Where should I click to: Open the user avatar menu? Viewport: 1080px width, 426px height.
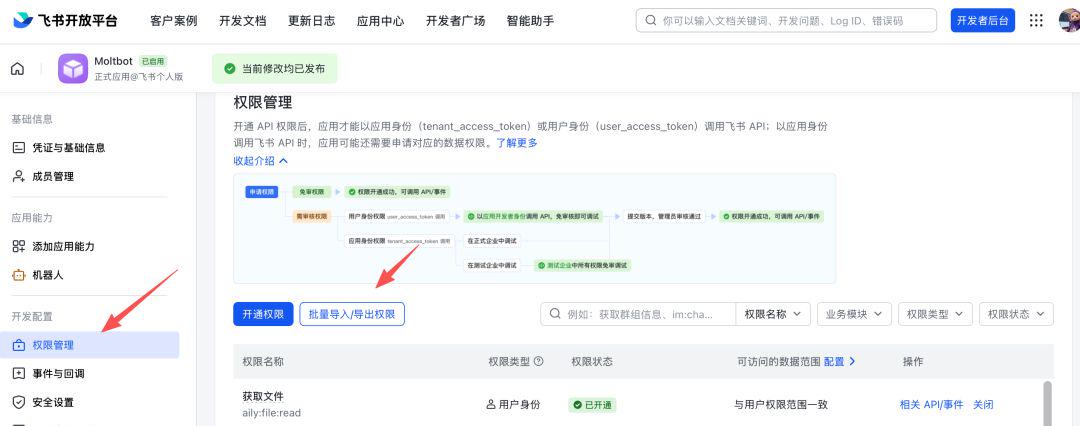click(x=1070, y=21)
